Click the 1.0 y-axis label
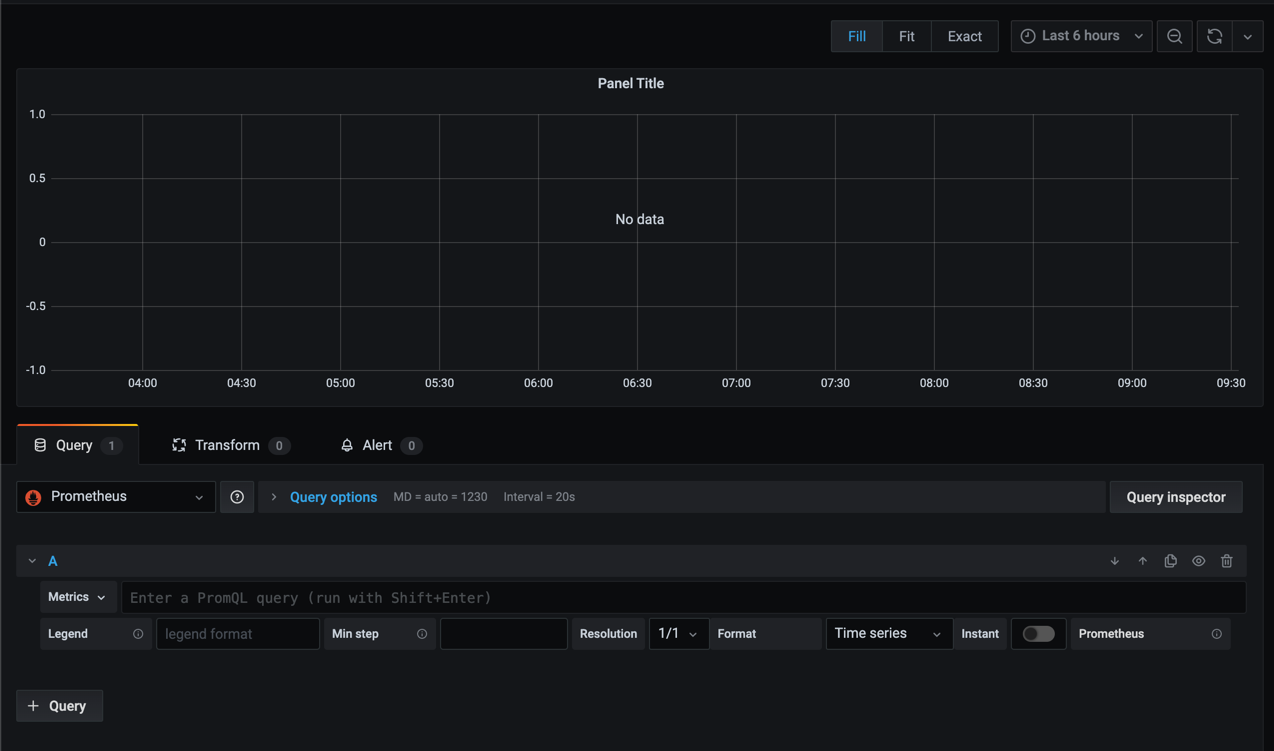Image resolution: width=1274 pixels, height=751 pixels. (37, 114)
